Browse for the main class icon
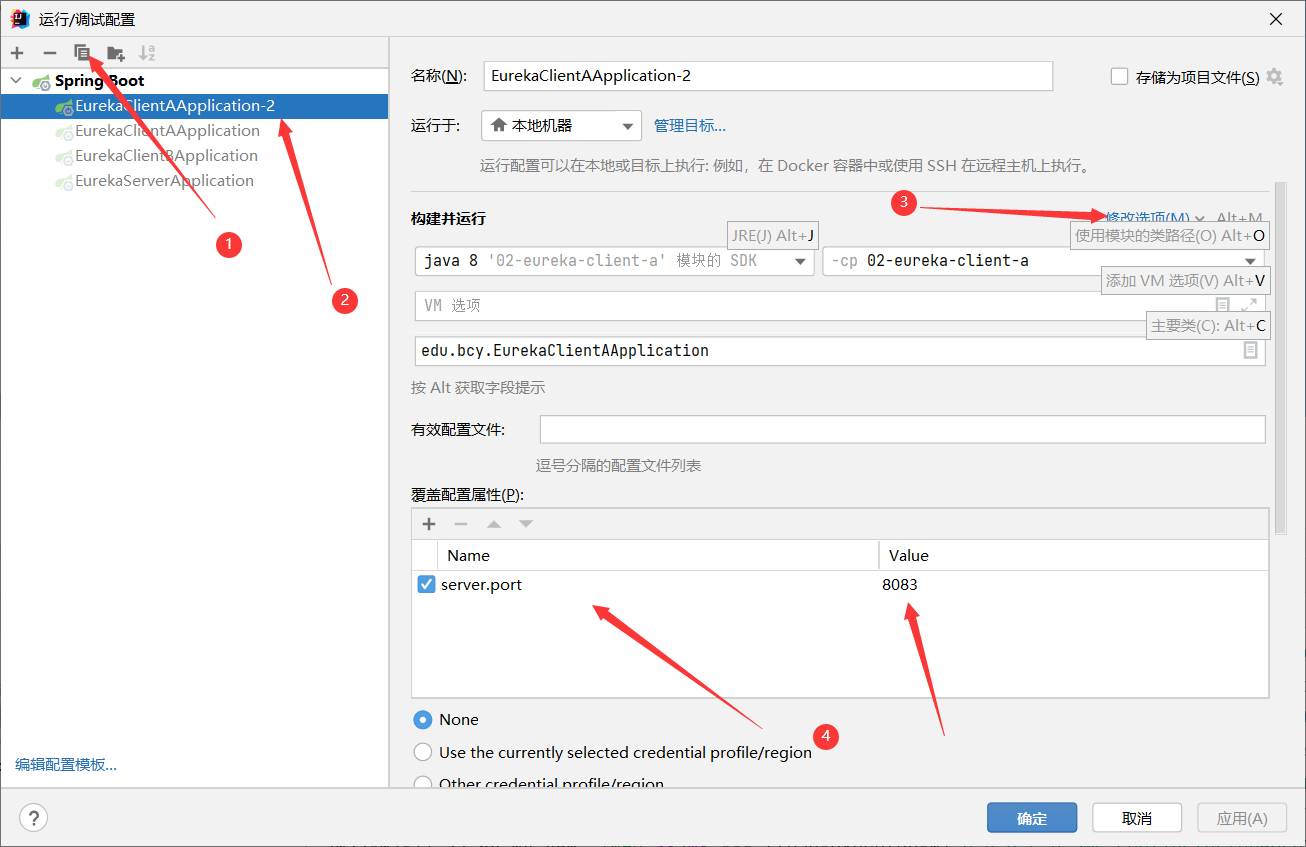 pyautogui.click(x=1250, y=351)
